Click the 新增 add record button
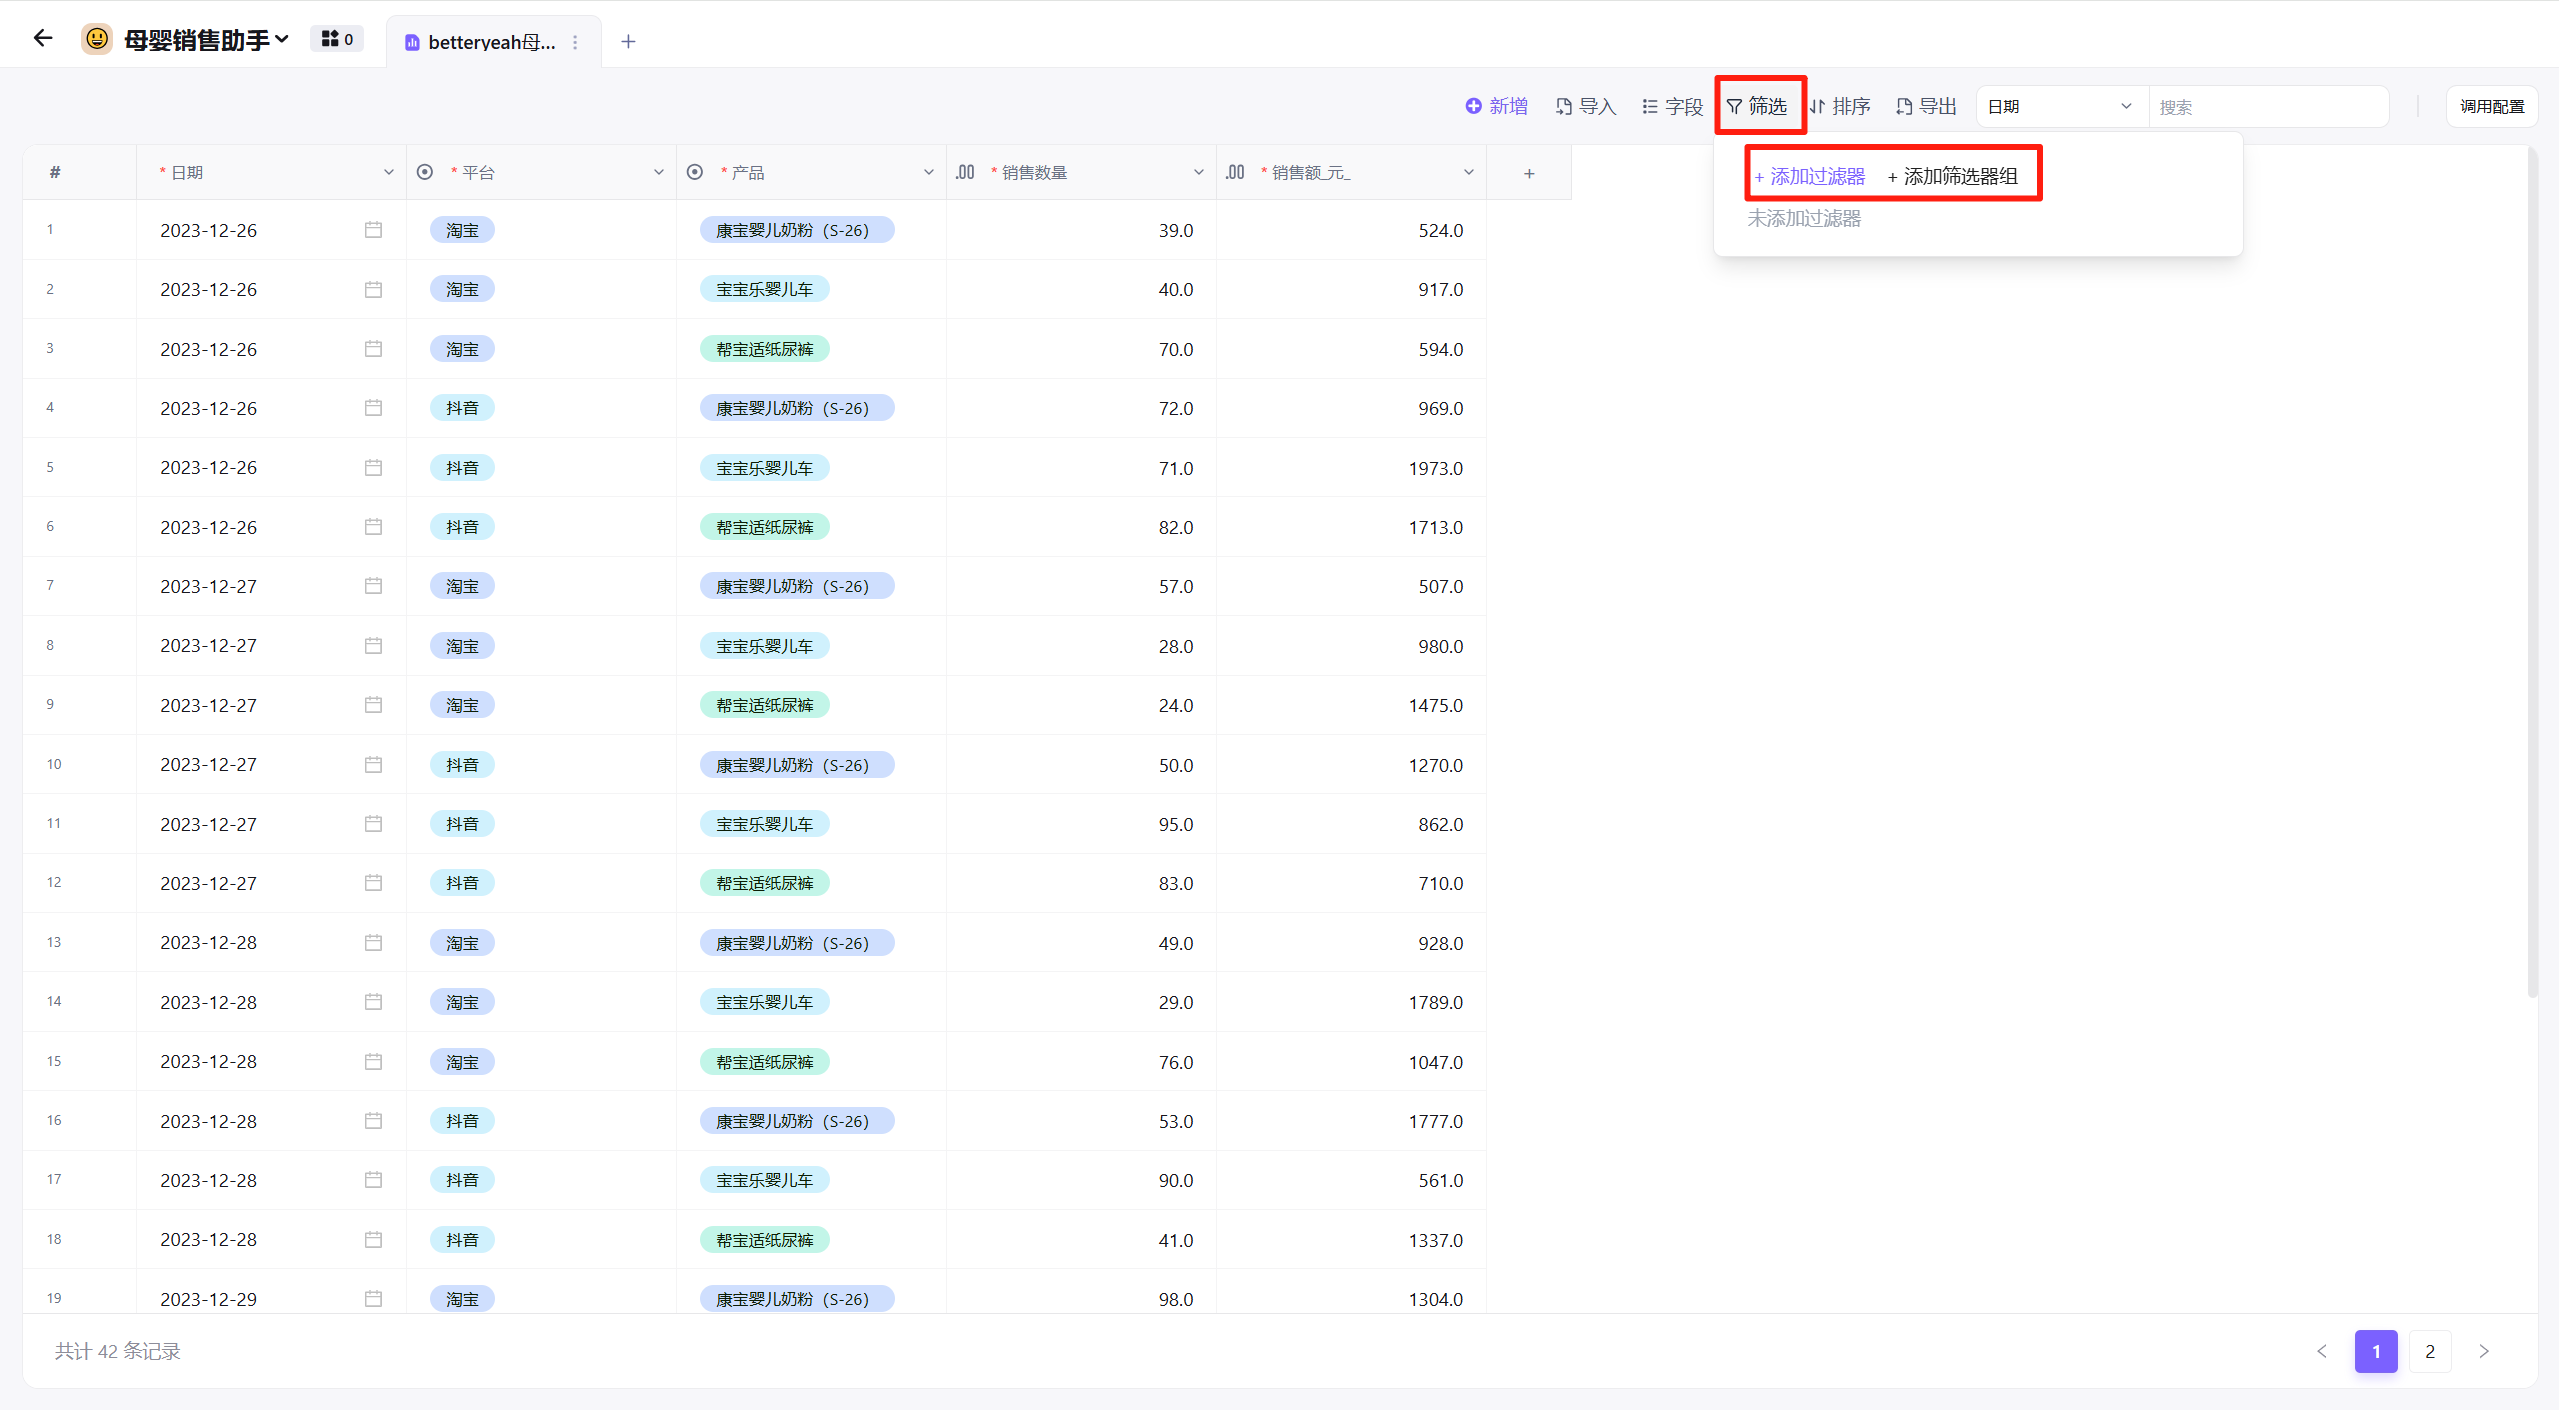Viewport: 2559px width, 1410px height. coord(1497,106)
